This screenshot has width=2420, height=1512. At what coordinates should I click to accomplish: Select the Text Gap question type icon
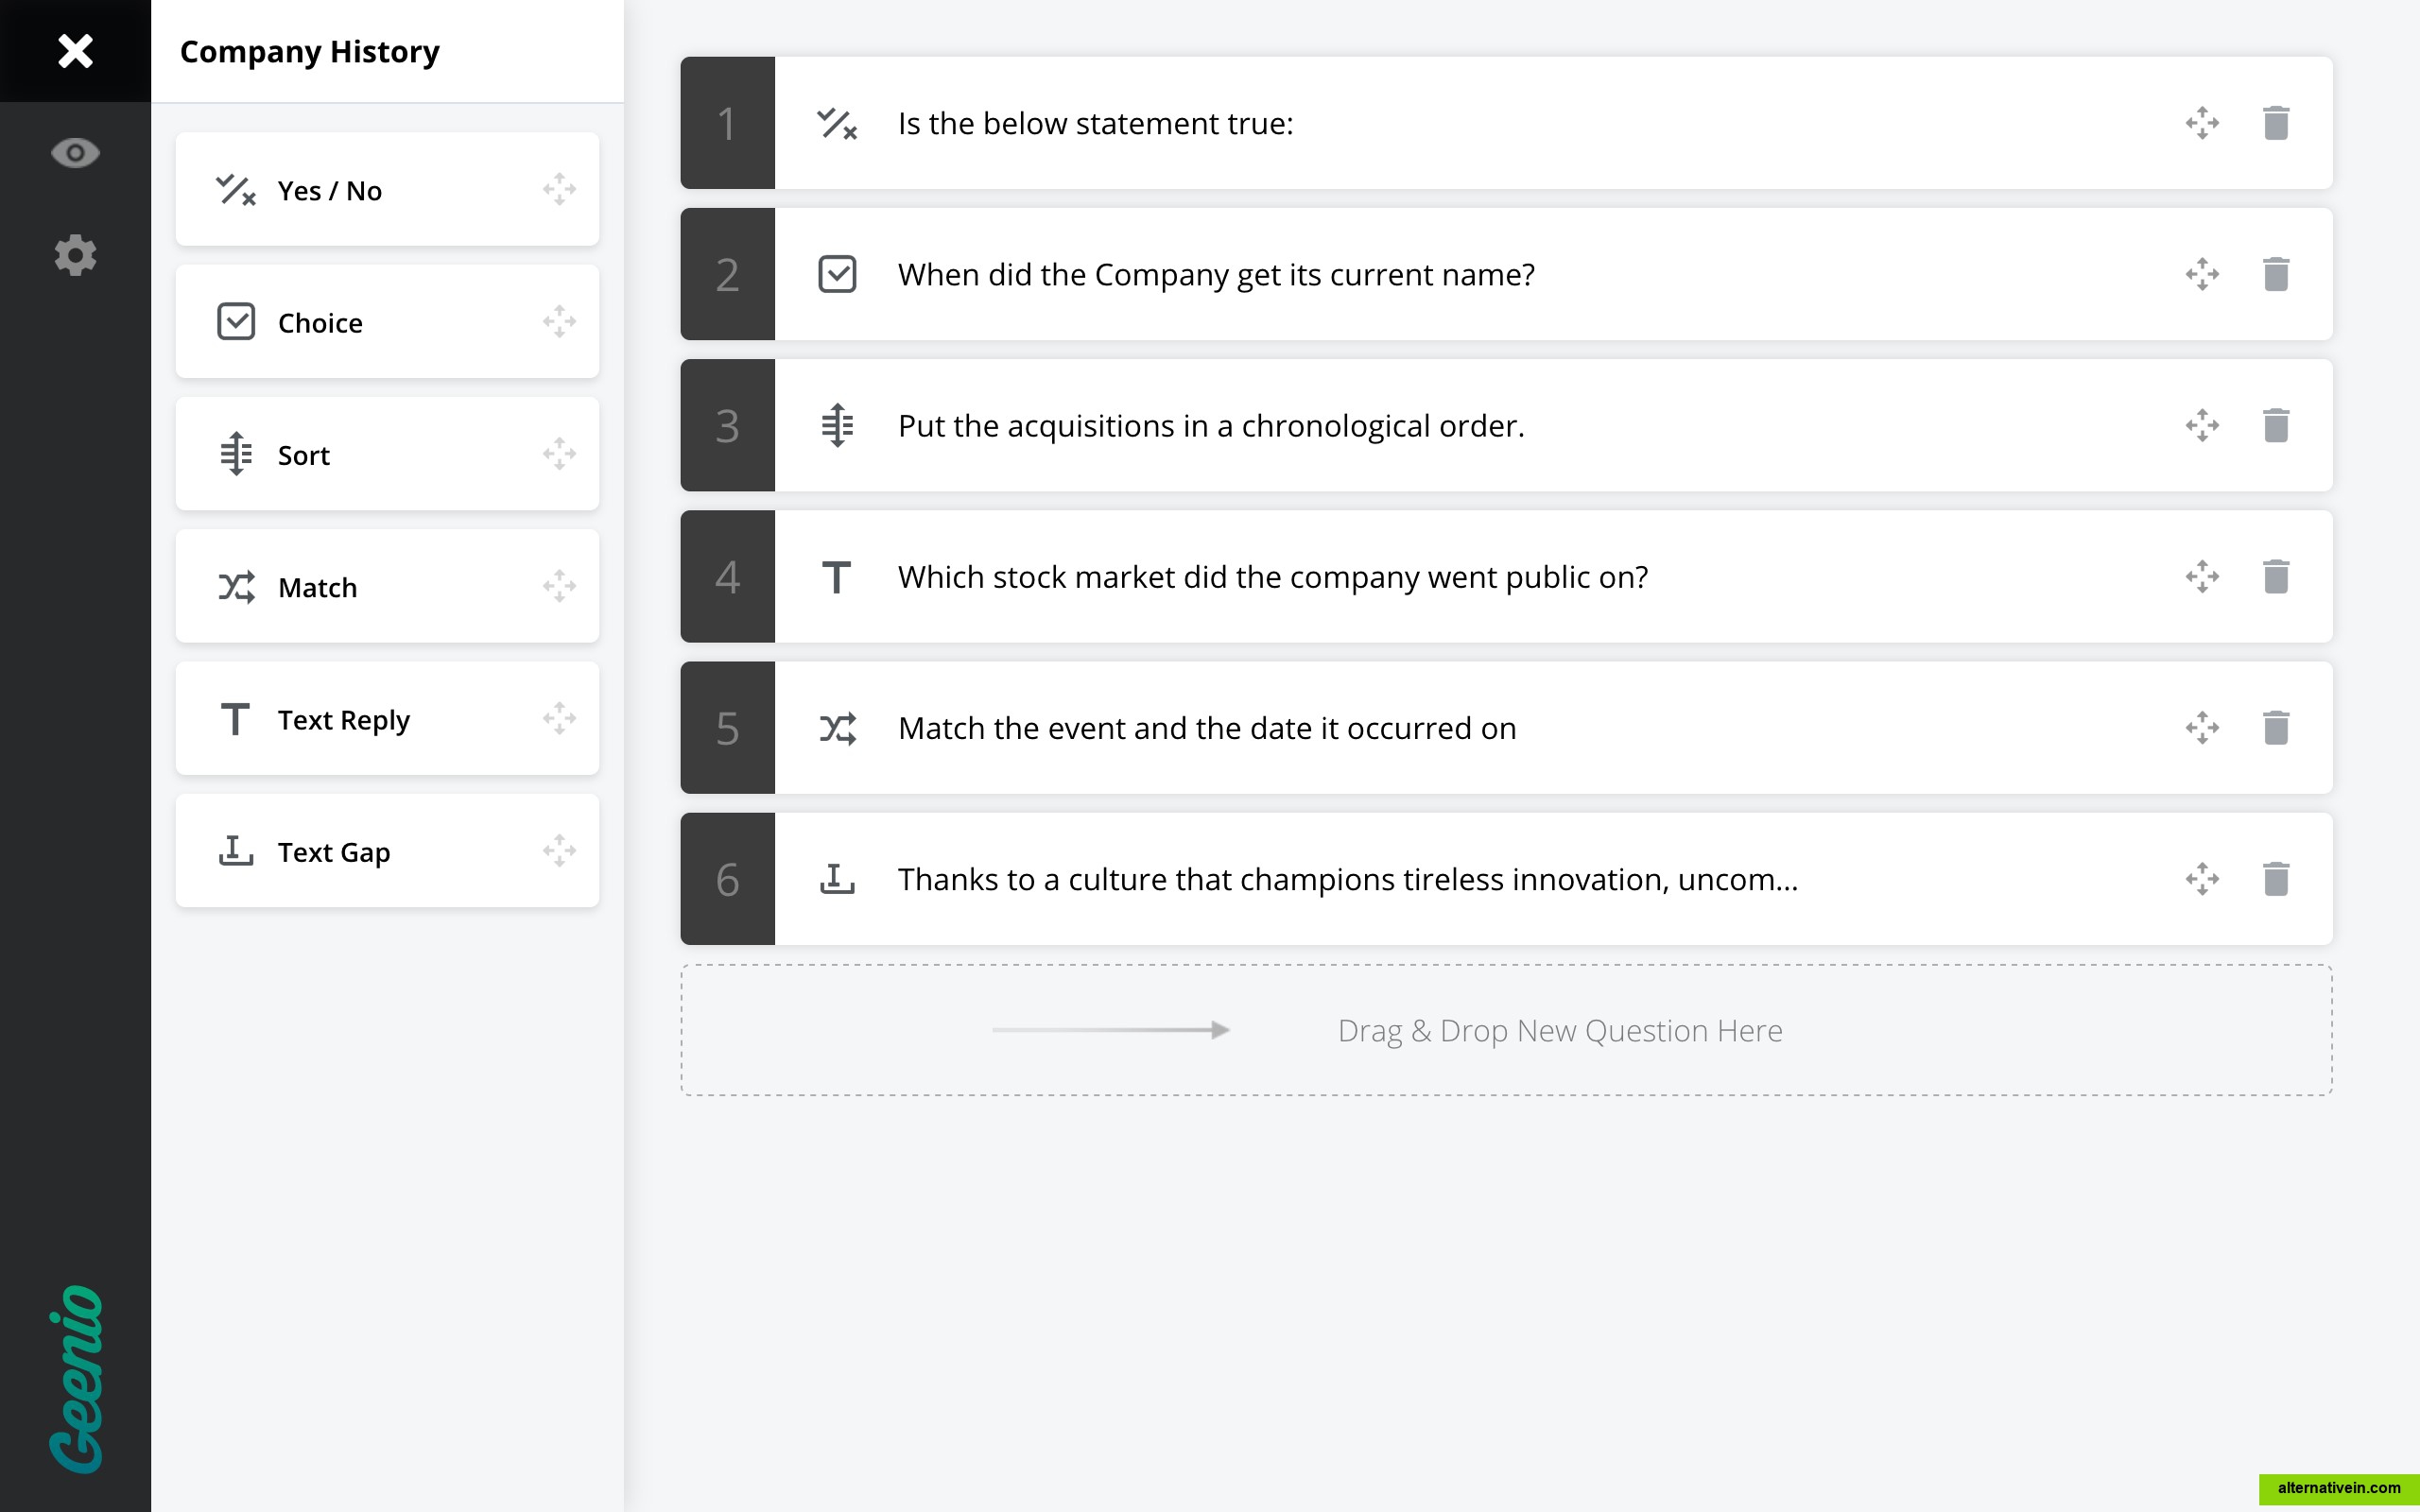tap(235, 850)
